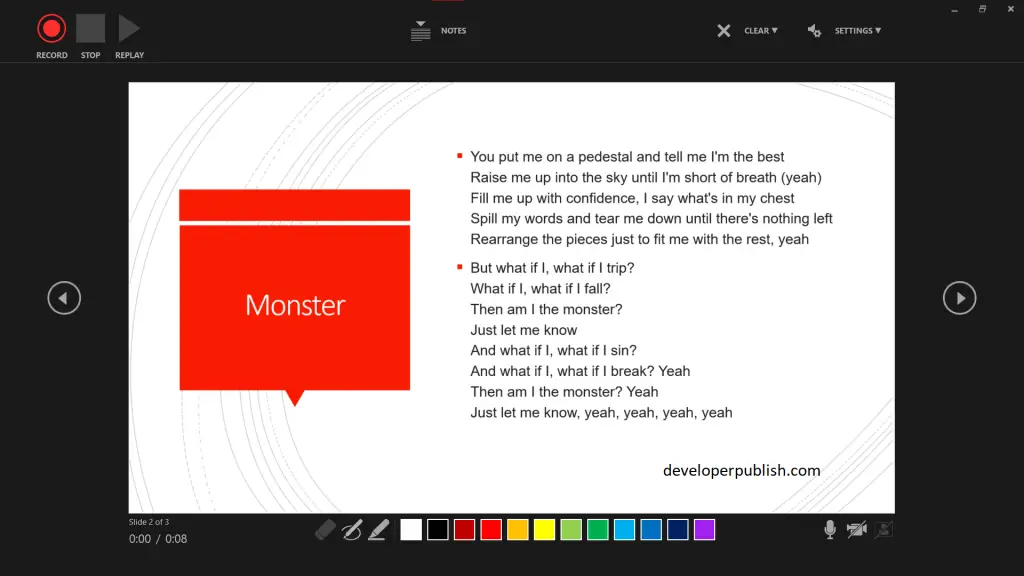Viewport: 1024px width, 576px height.
Task: Select the Eraser tool
Action: click(x=325, y=530)
